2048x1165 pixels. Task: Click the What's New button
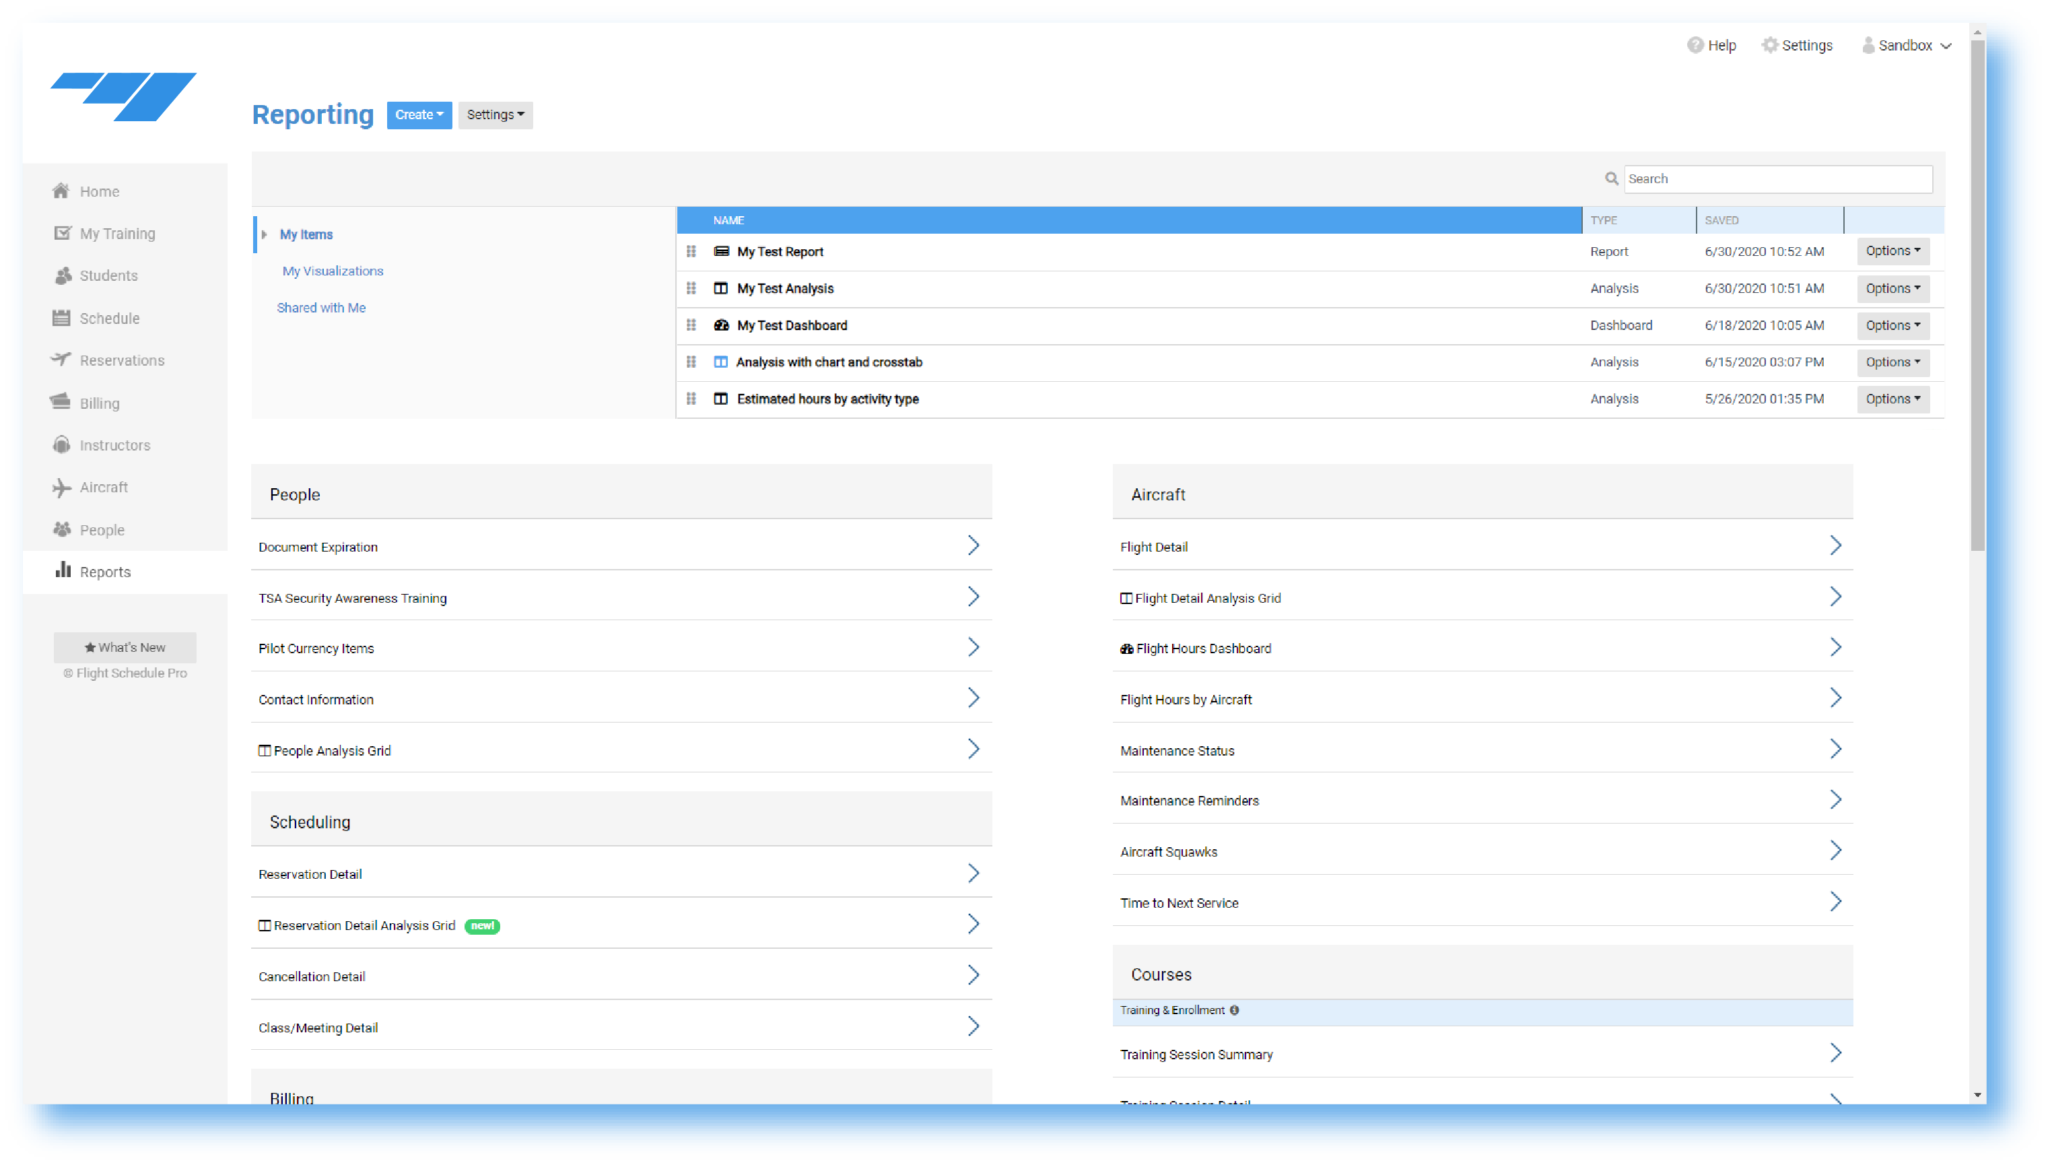124,646
